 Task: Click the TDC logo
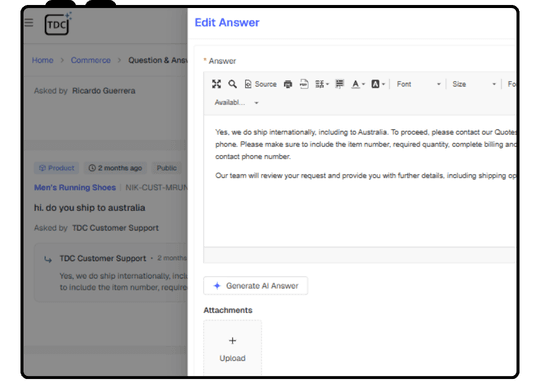click(58, 23)
